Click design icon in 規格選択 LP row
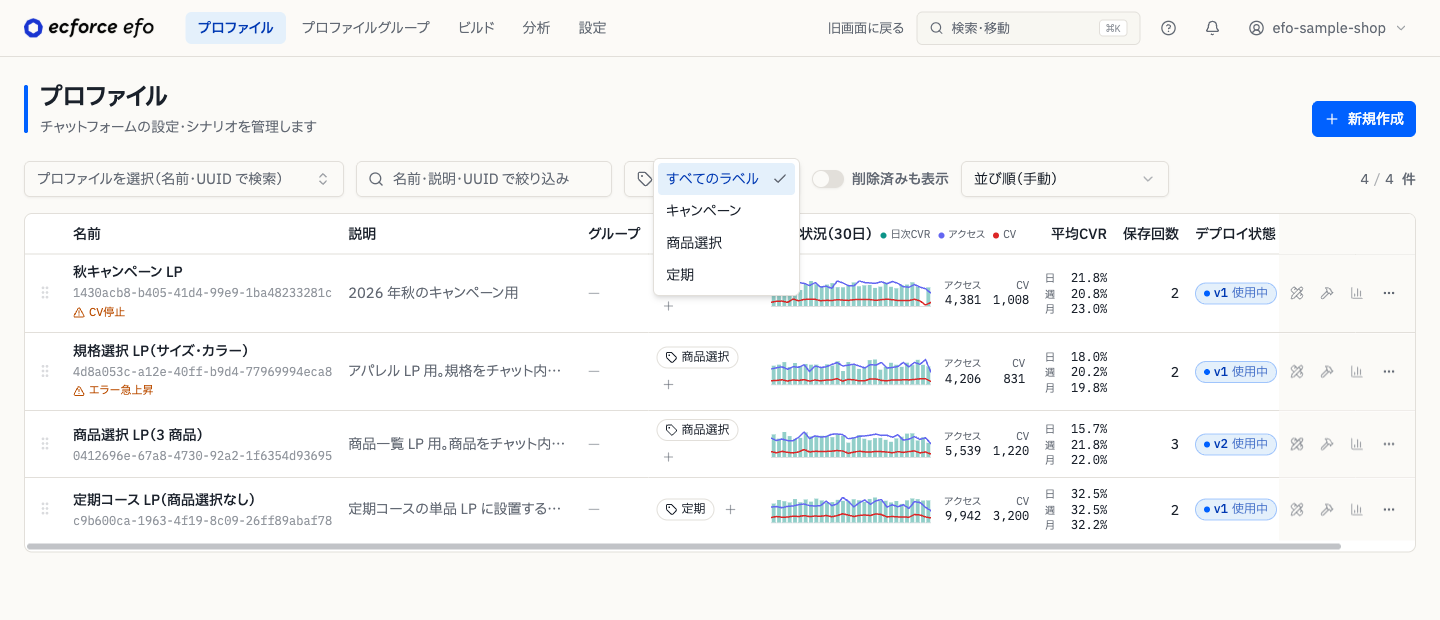1440x620 pixels. [x=1297, y=372]
